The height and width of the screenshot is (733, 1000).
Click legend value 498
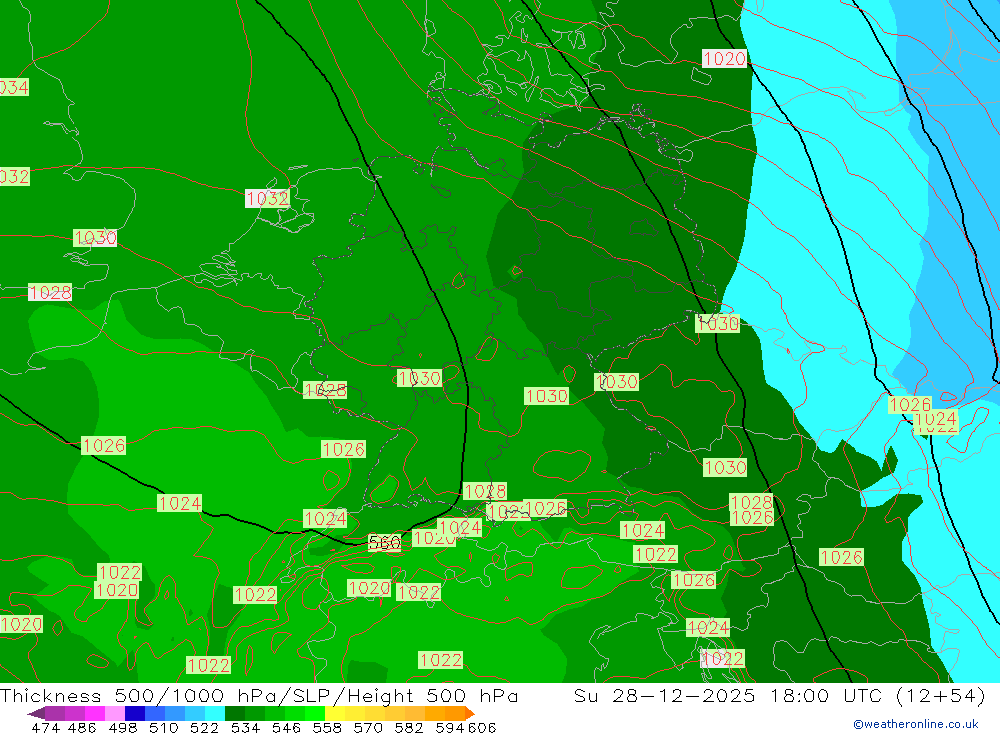point(122,727)
